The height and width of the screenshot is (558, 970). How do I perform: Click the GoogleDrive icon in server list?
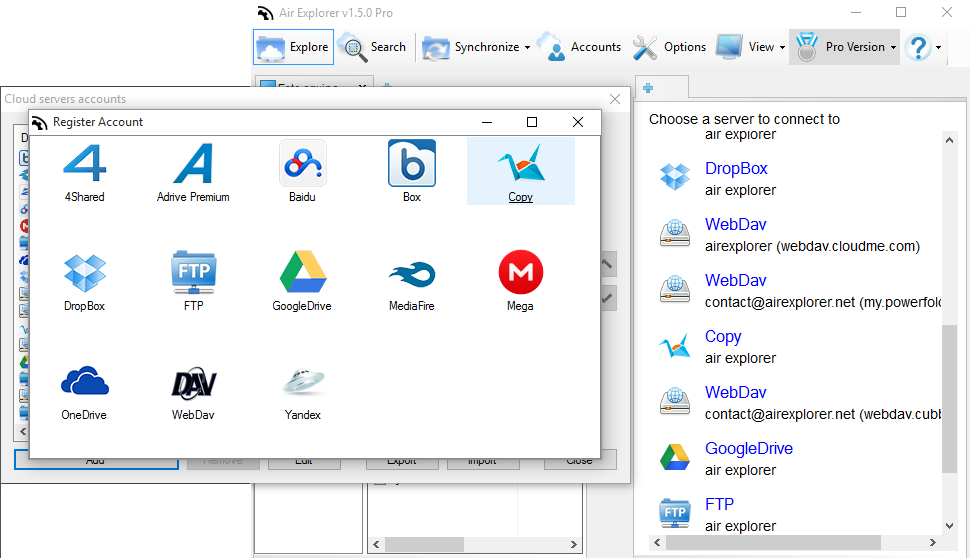pos(674,457)
